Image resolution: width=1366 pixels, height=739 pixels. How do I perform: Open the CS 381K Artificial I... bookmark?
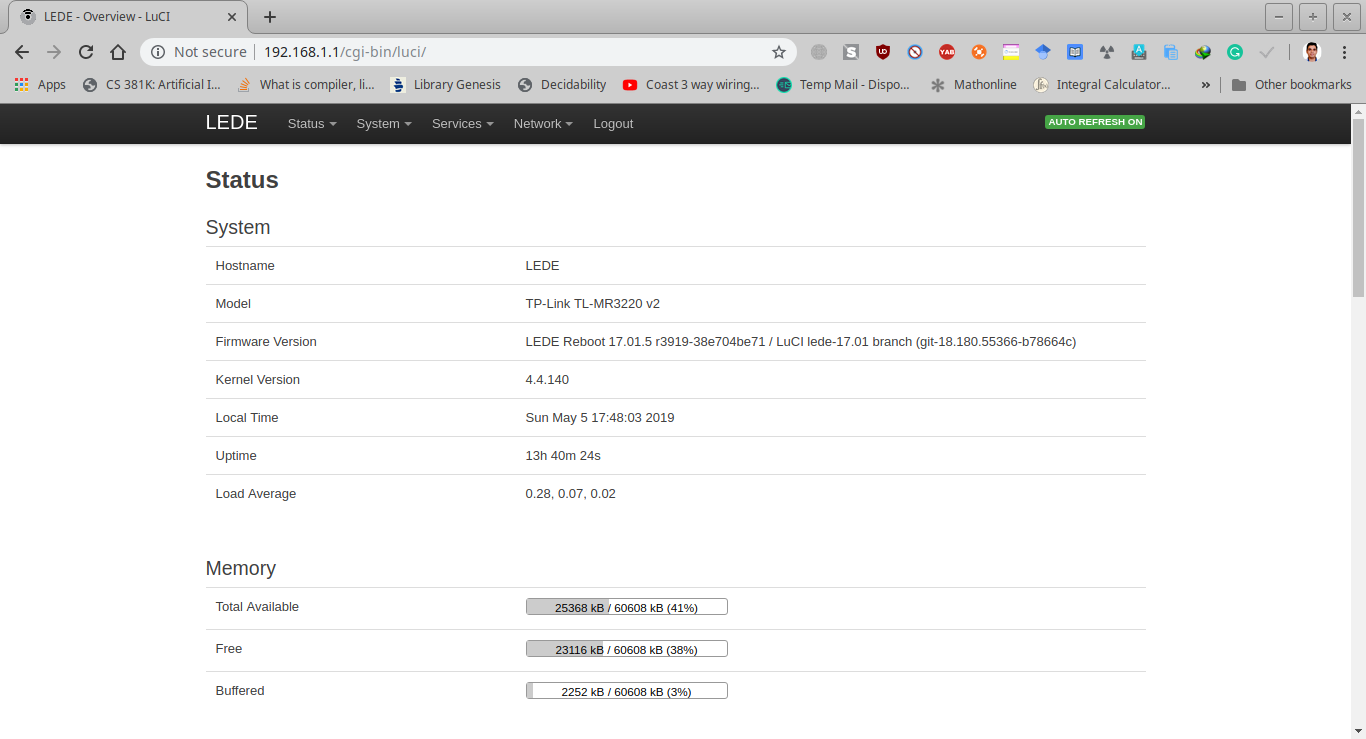152,85
